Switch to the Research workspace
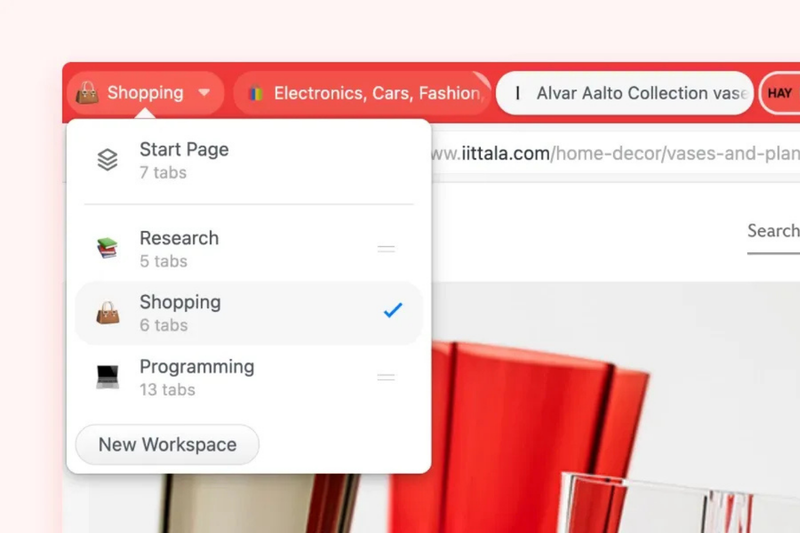The image size is (800, 533). pos(249,249)
